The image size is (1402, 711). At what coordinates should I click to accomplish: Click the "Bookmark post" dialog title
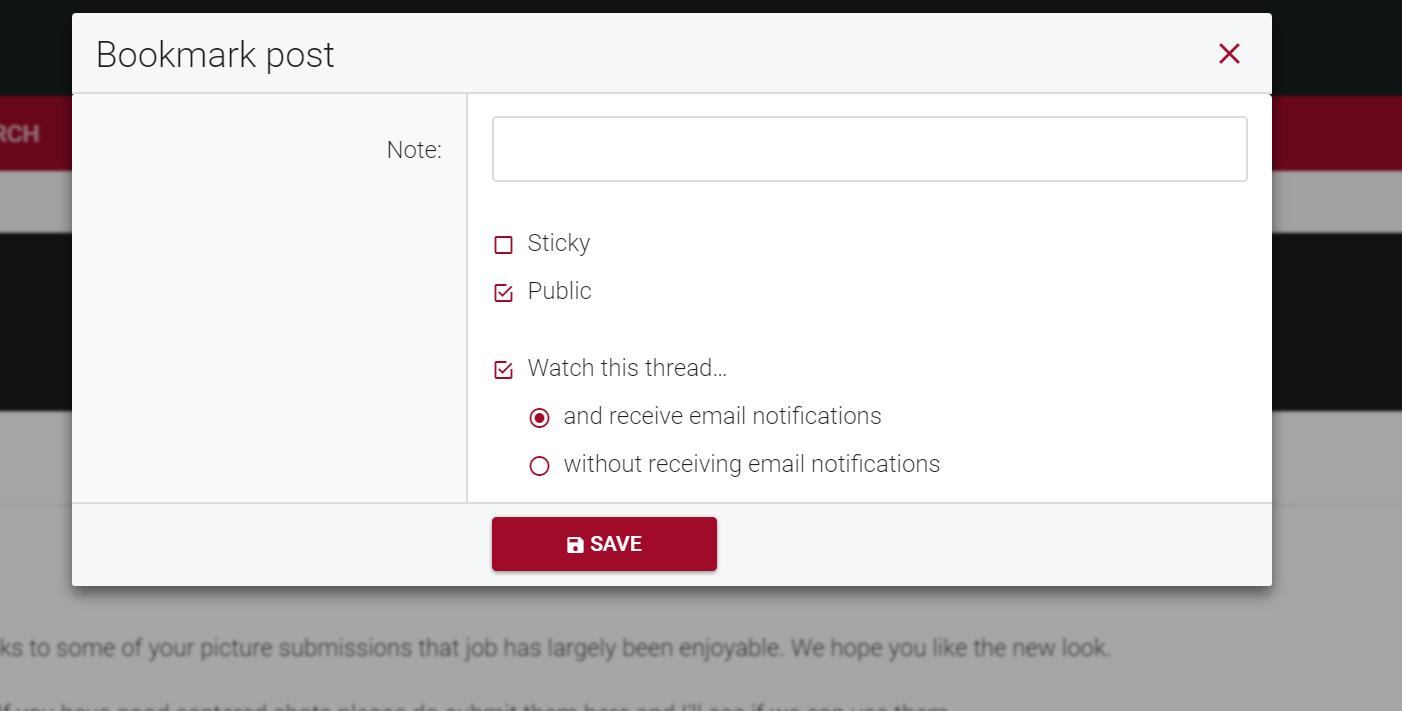pyautogui.click(x=215, y=54)
